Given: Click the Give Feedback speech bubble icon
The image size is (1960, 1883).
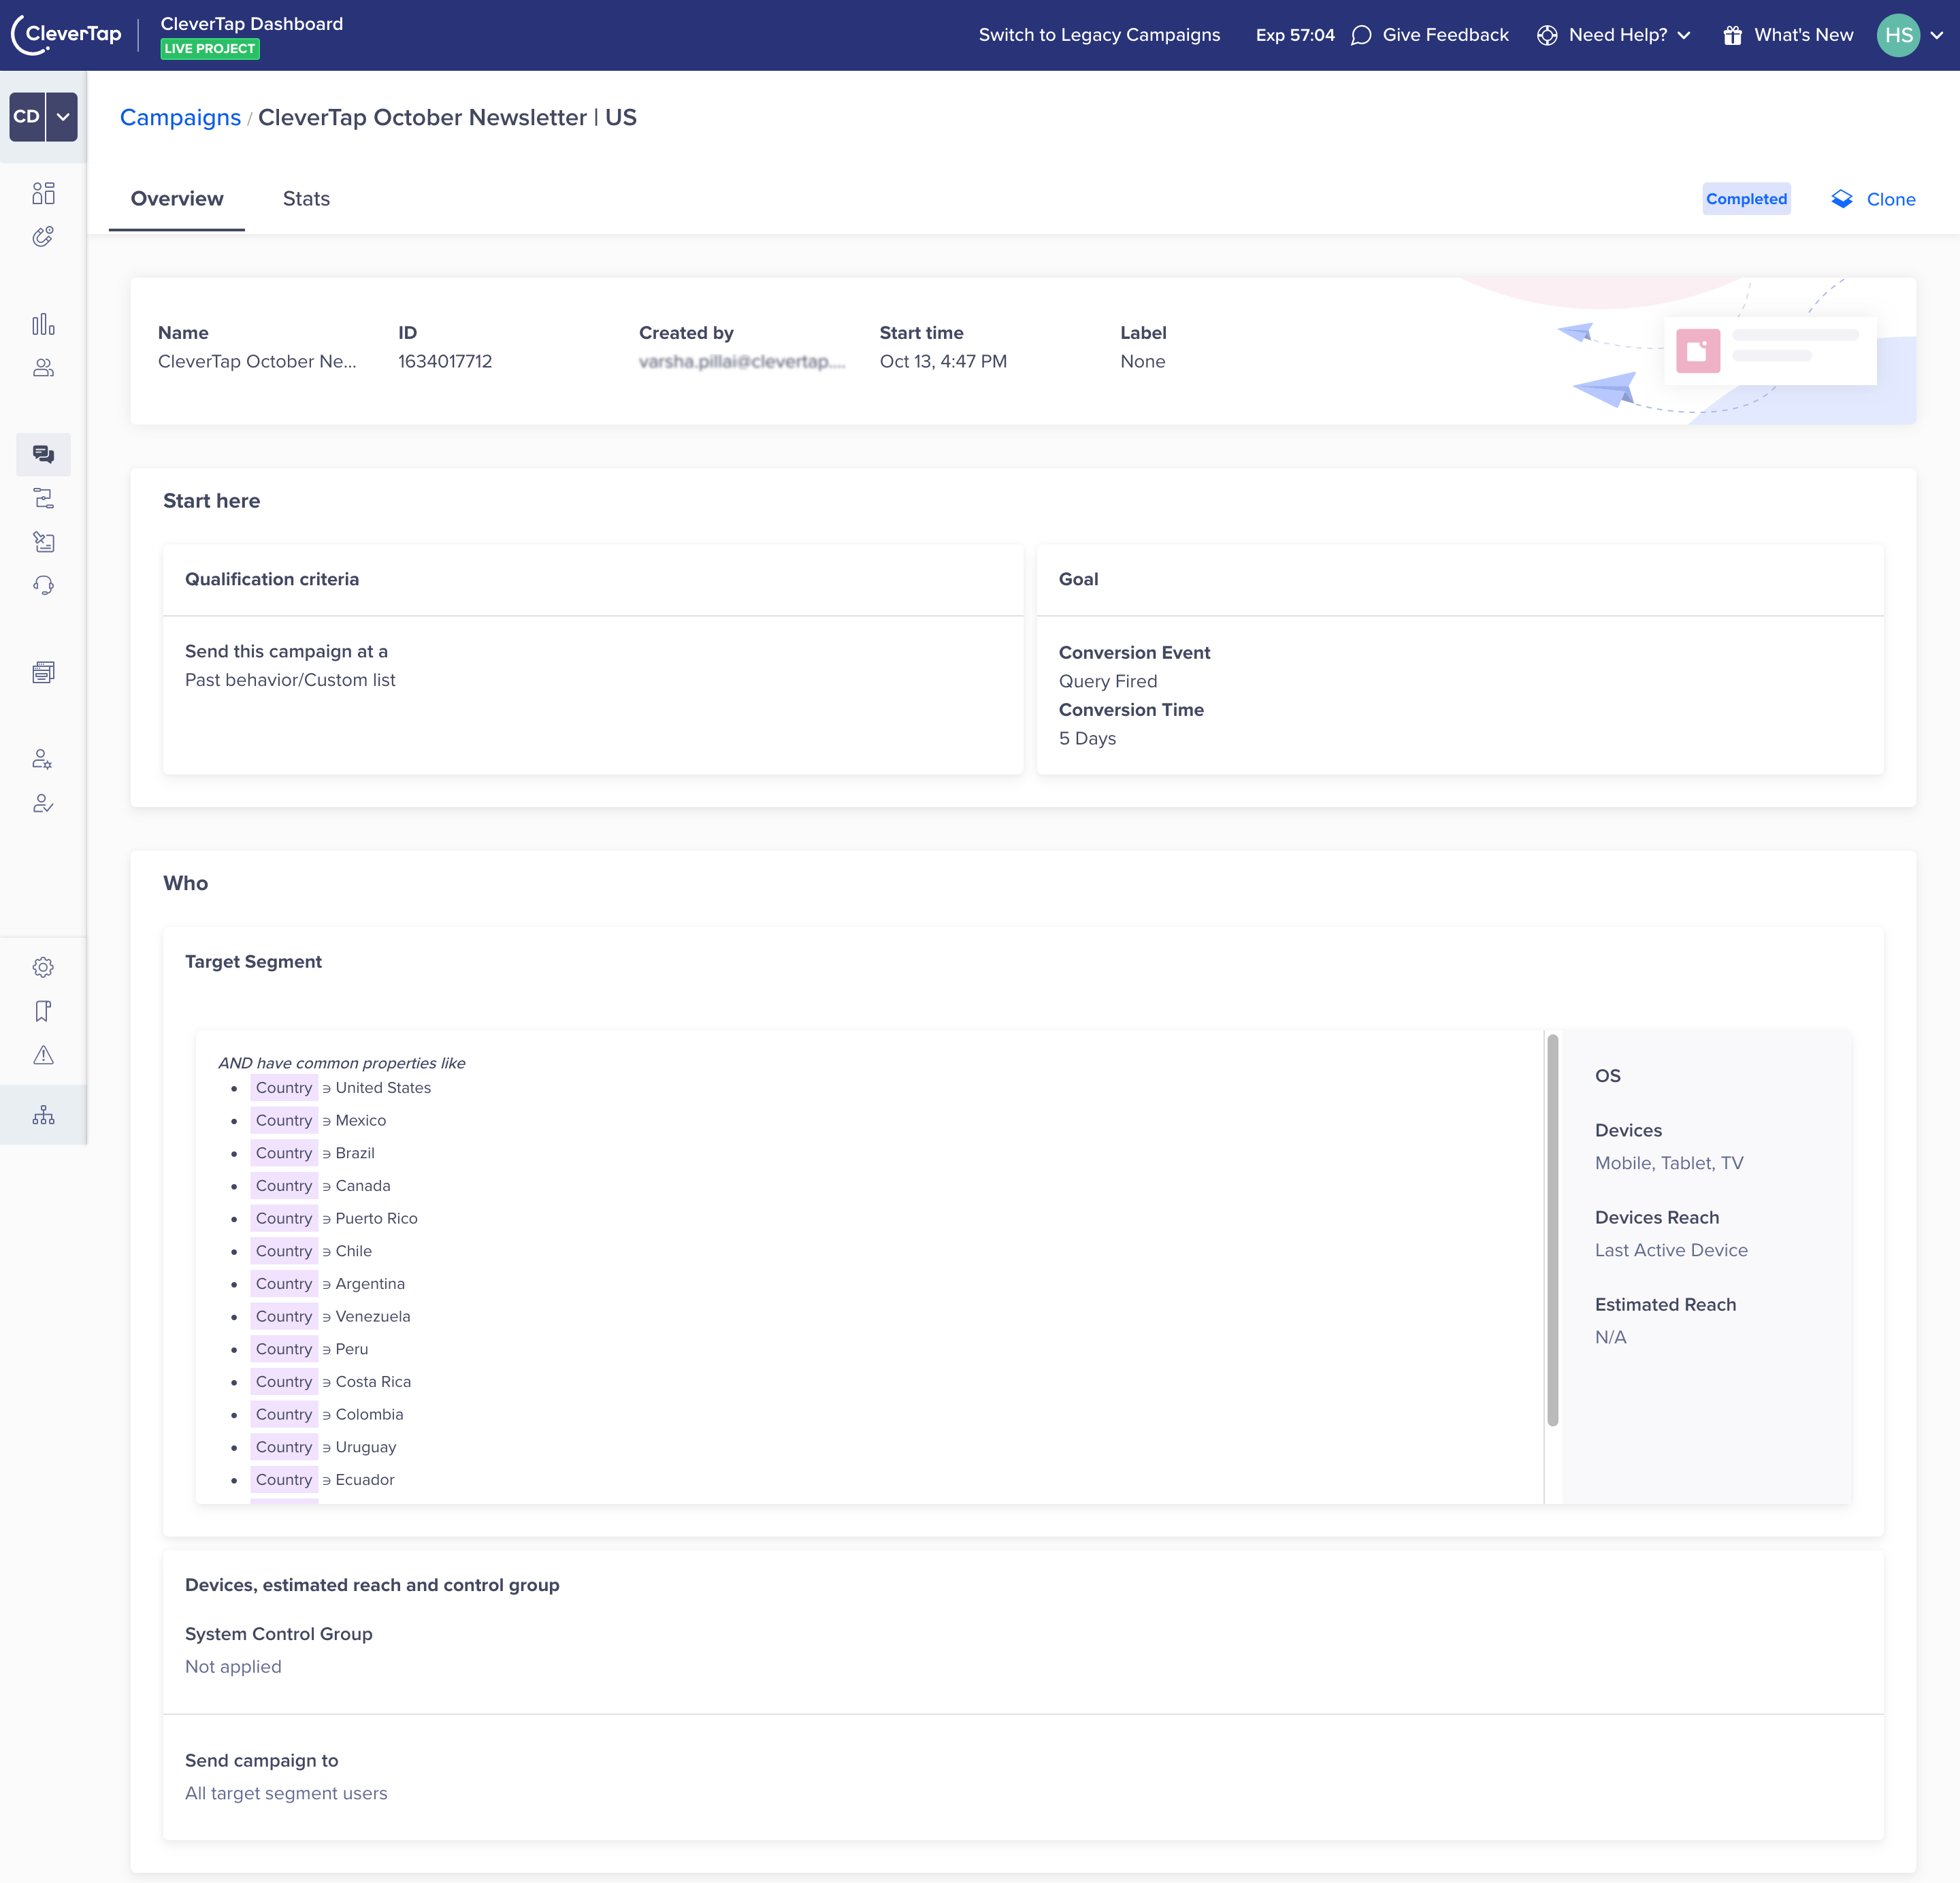Looking at the screenshot, I should (1361, 35).
